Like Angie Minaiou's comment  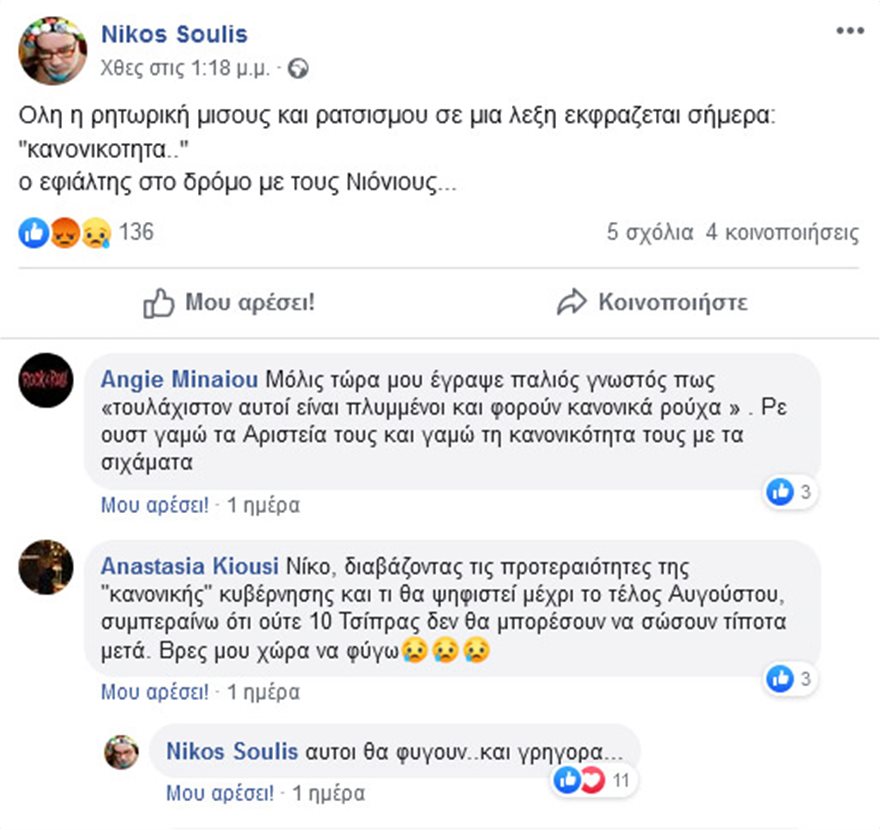pos(154,505)
